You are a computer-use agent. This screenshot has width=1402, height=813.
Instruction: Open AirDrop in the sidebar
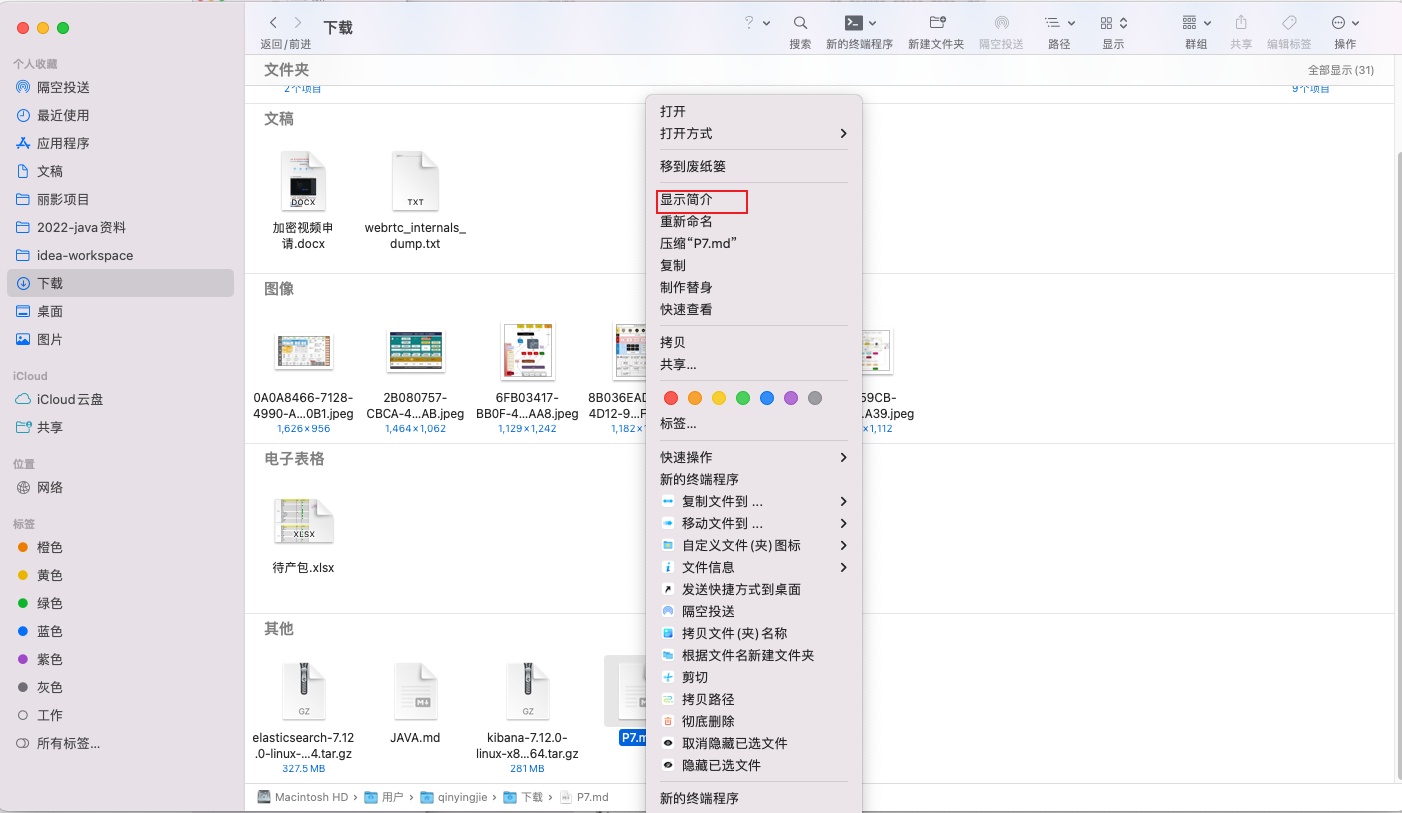coord(62,87)
